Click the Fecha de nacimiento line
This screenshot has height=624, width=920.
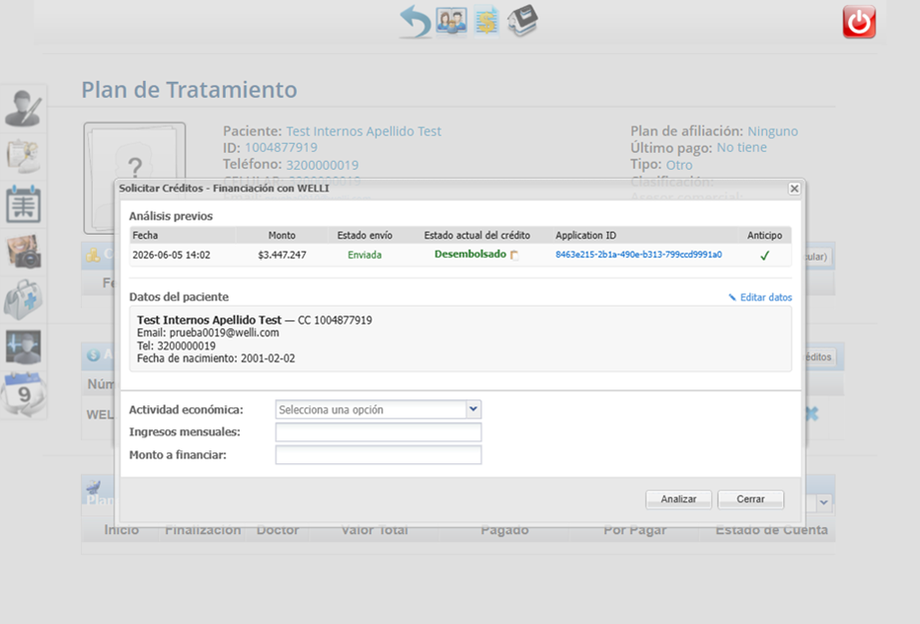216,358
